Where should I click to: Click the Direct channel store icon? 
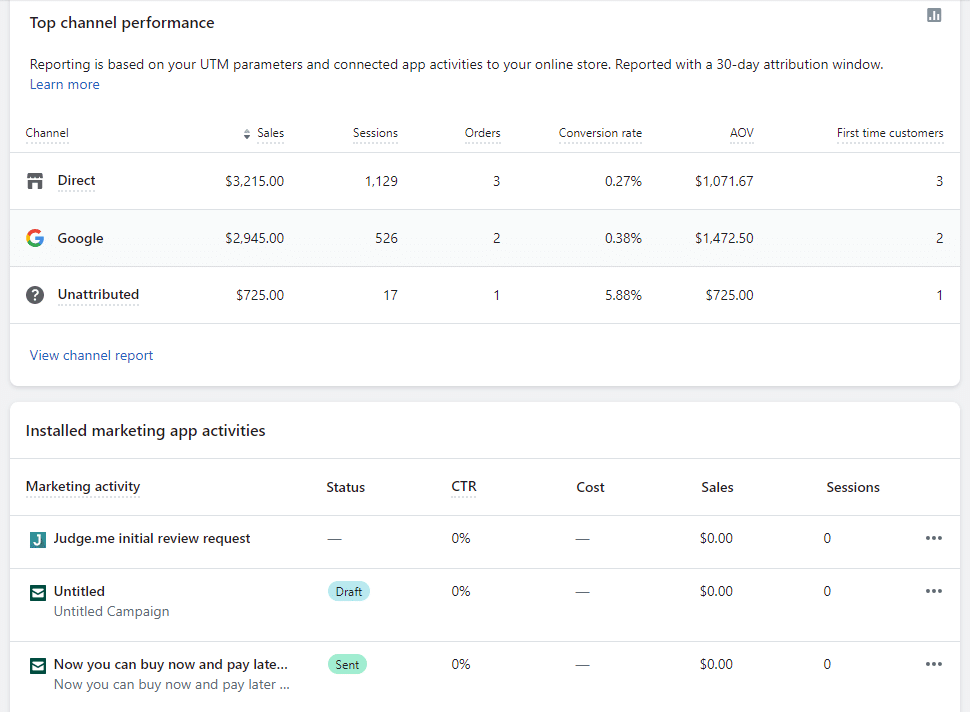click(x=35, y=181)
